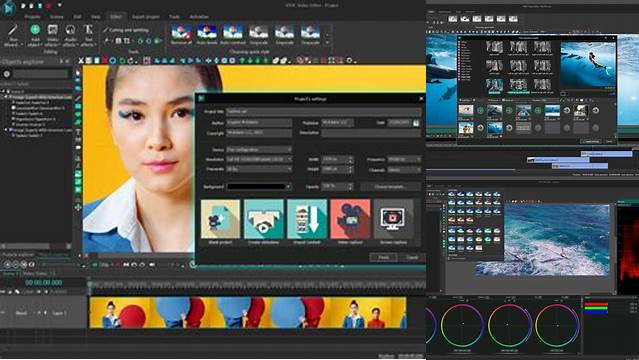Screen dimensions: 639x360
Task: Click the ocean aerial preview in lower-right window
Action: pyautogui.click(x=556, y=240)
